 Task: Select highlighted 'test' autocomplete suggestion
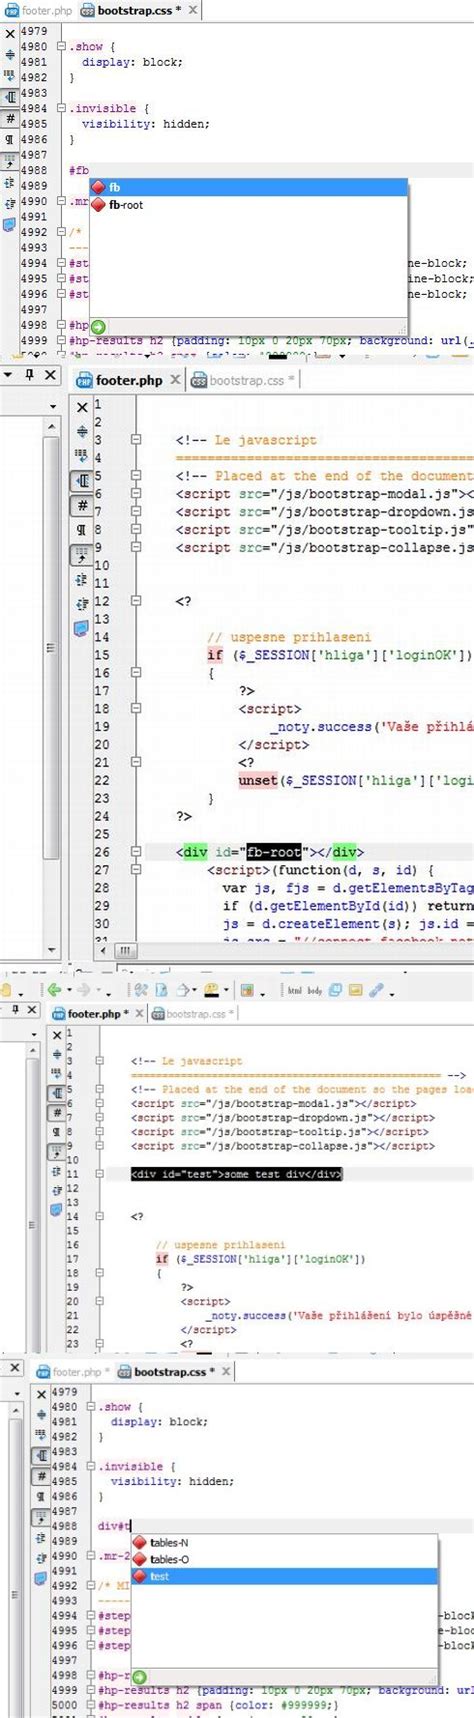(285, 1576)
